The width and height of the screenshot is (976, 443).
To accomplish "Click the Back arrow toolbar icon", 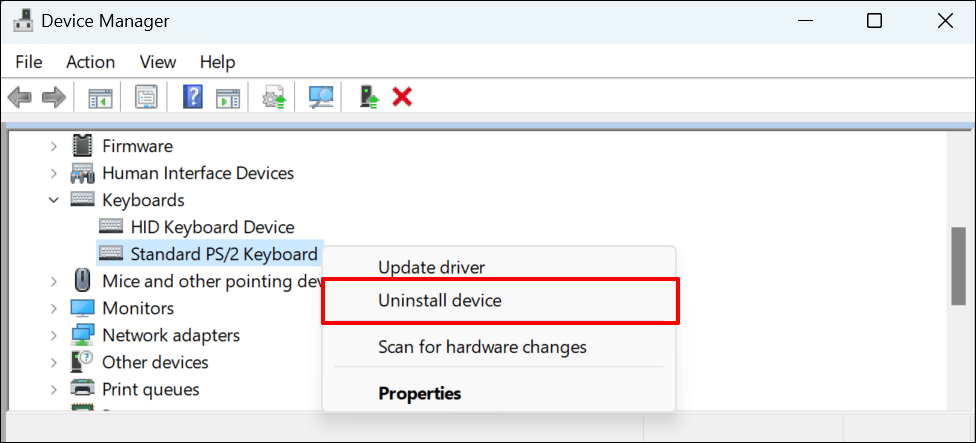I will (x=20, y=97).
